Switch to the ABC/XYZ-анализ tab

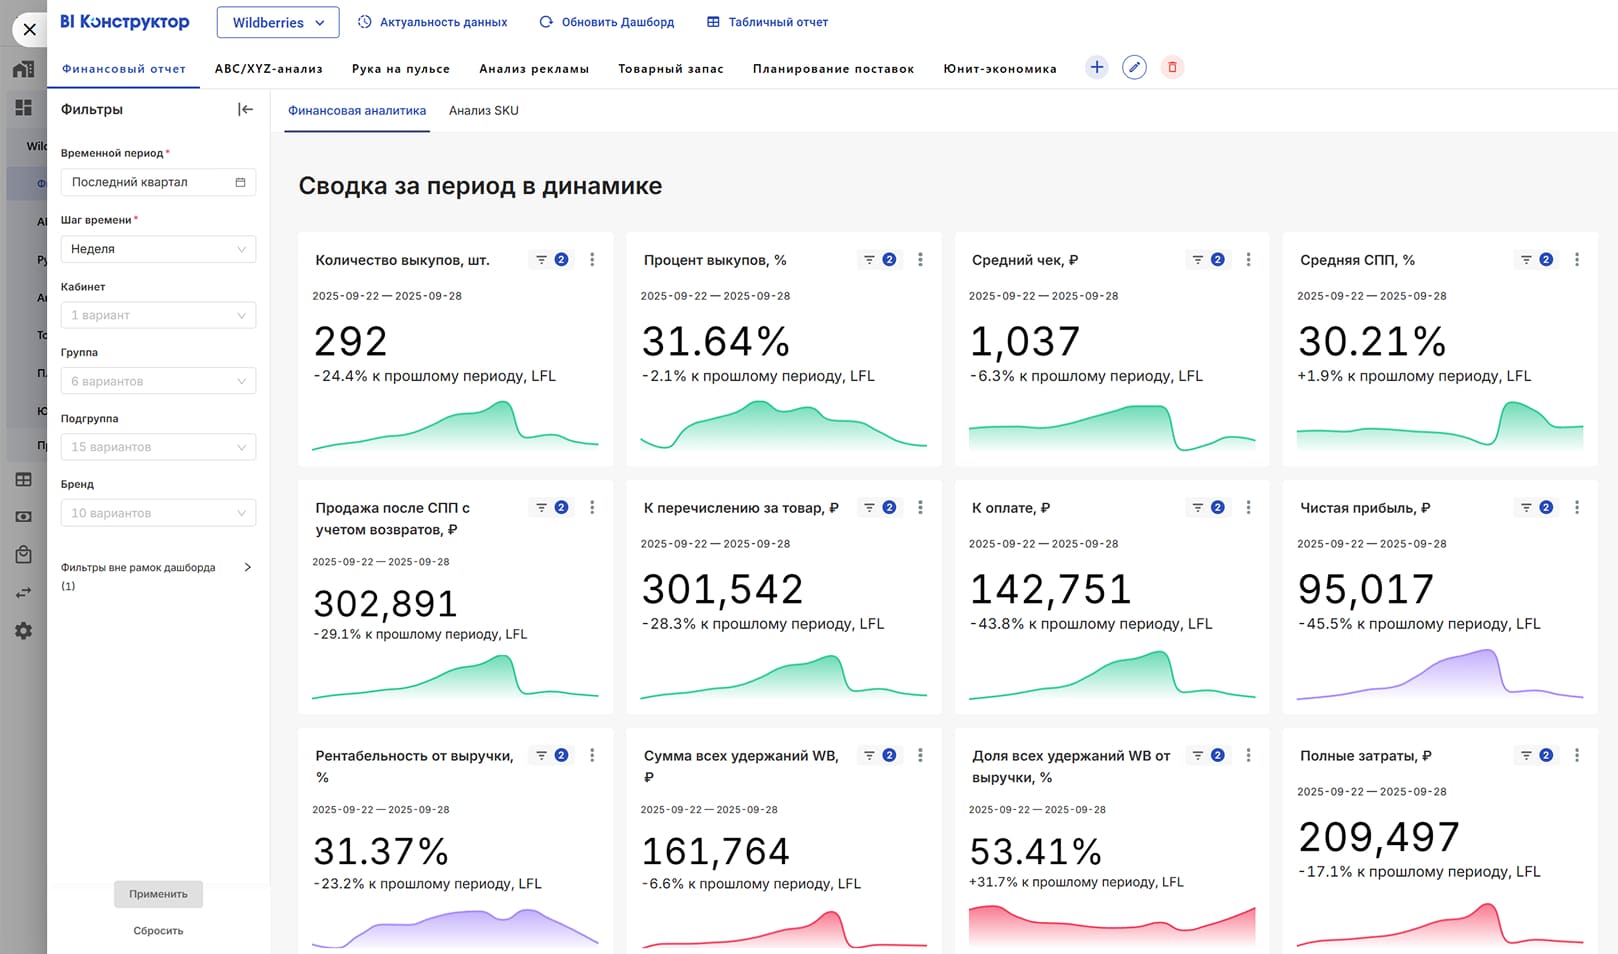click(268, 69)
